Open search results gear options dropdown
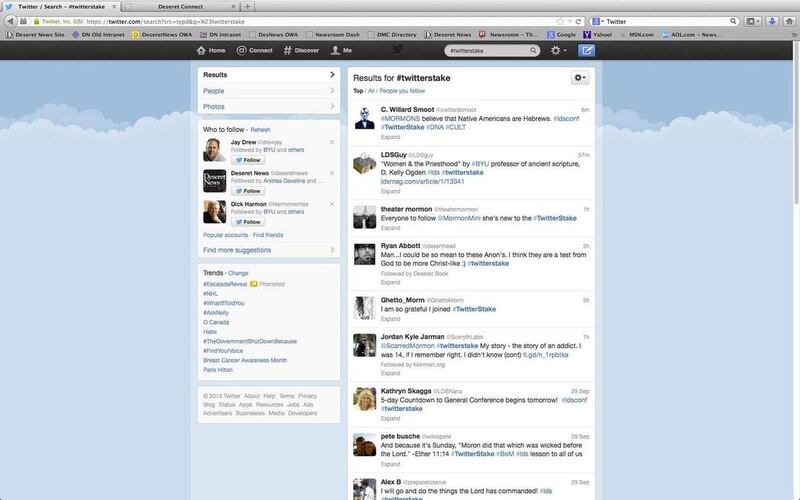800x500 pixels. [x=578, y=78]
